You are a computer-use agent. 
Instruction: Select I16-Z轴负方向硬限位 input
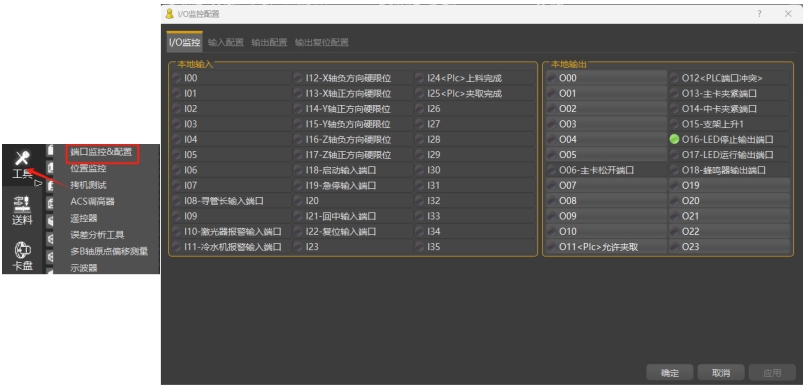click(353, 139)
